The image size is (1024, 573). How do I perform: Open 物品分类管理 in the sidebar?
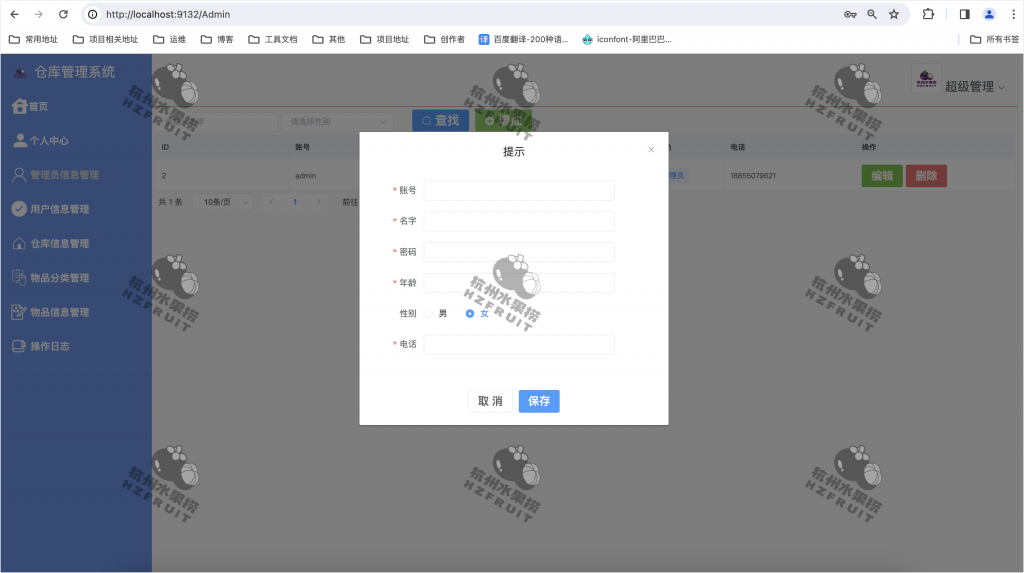coord(50,278)
